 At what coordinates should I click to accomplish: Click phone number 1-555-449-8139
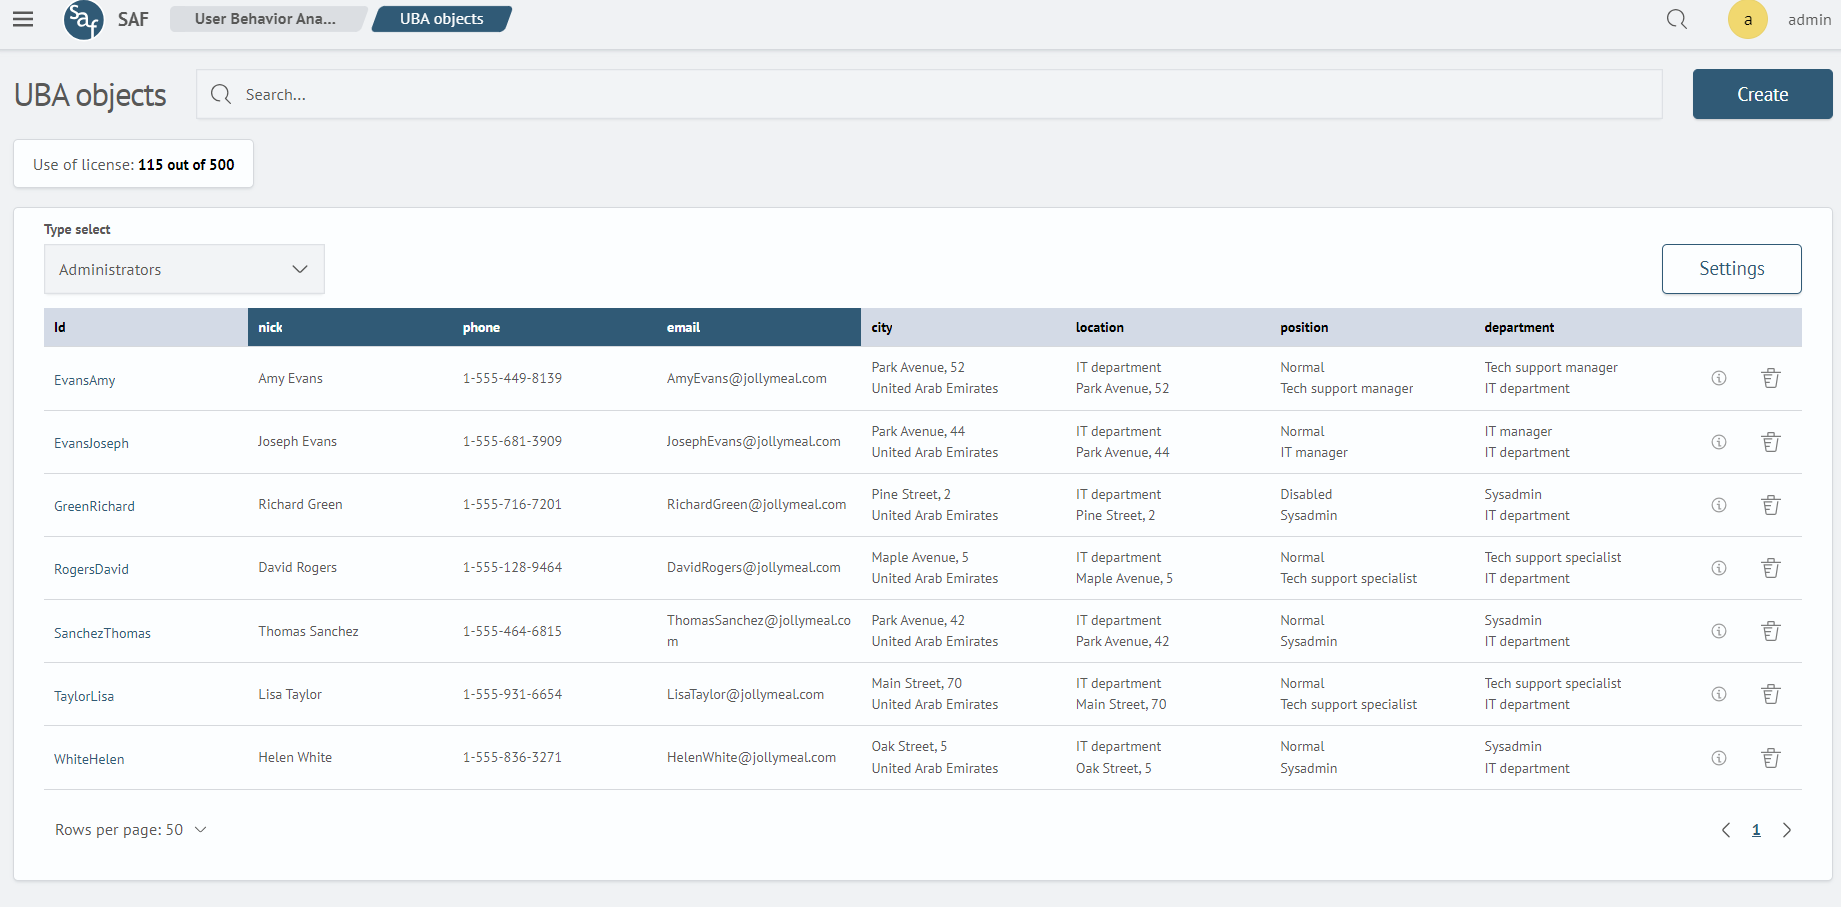pyautogui.click(x=512, y=378)
